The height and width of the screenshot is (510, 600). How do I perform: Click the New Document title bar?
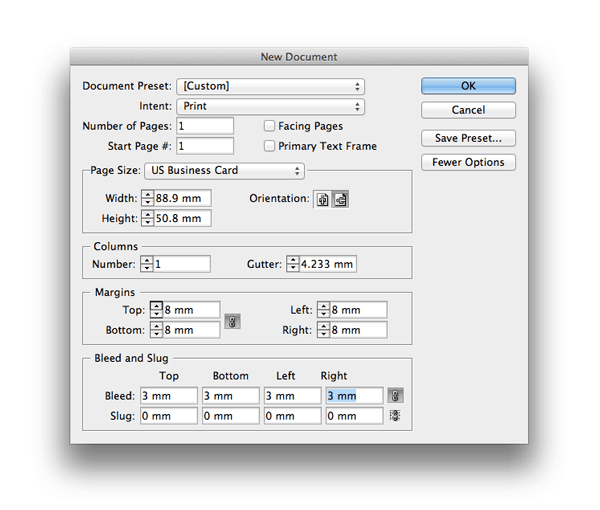[299, 57]
